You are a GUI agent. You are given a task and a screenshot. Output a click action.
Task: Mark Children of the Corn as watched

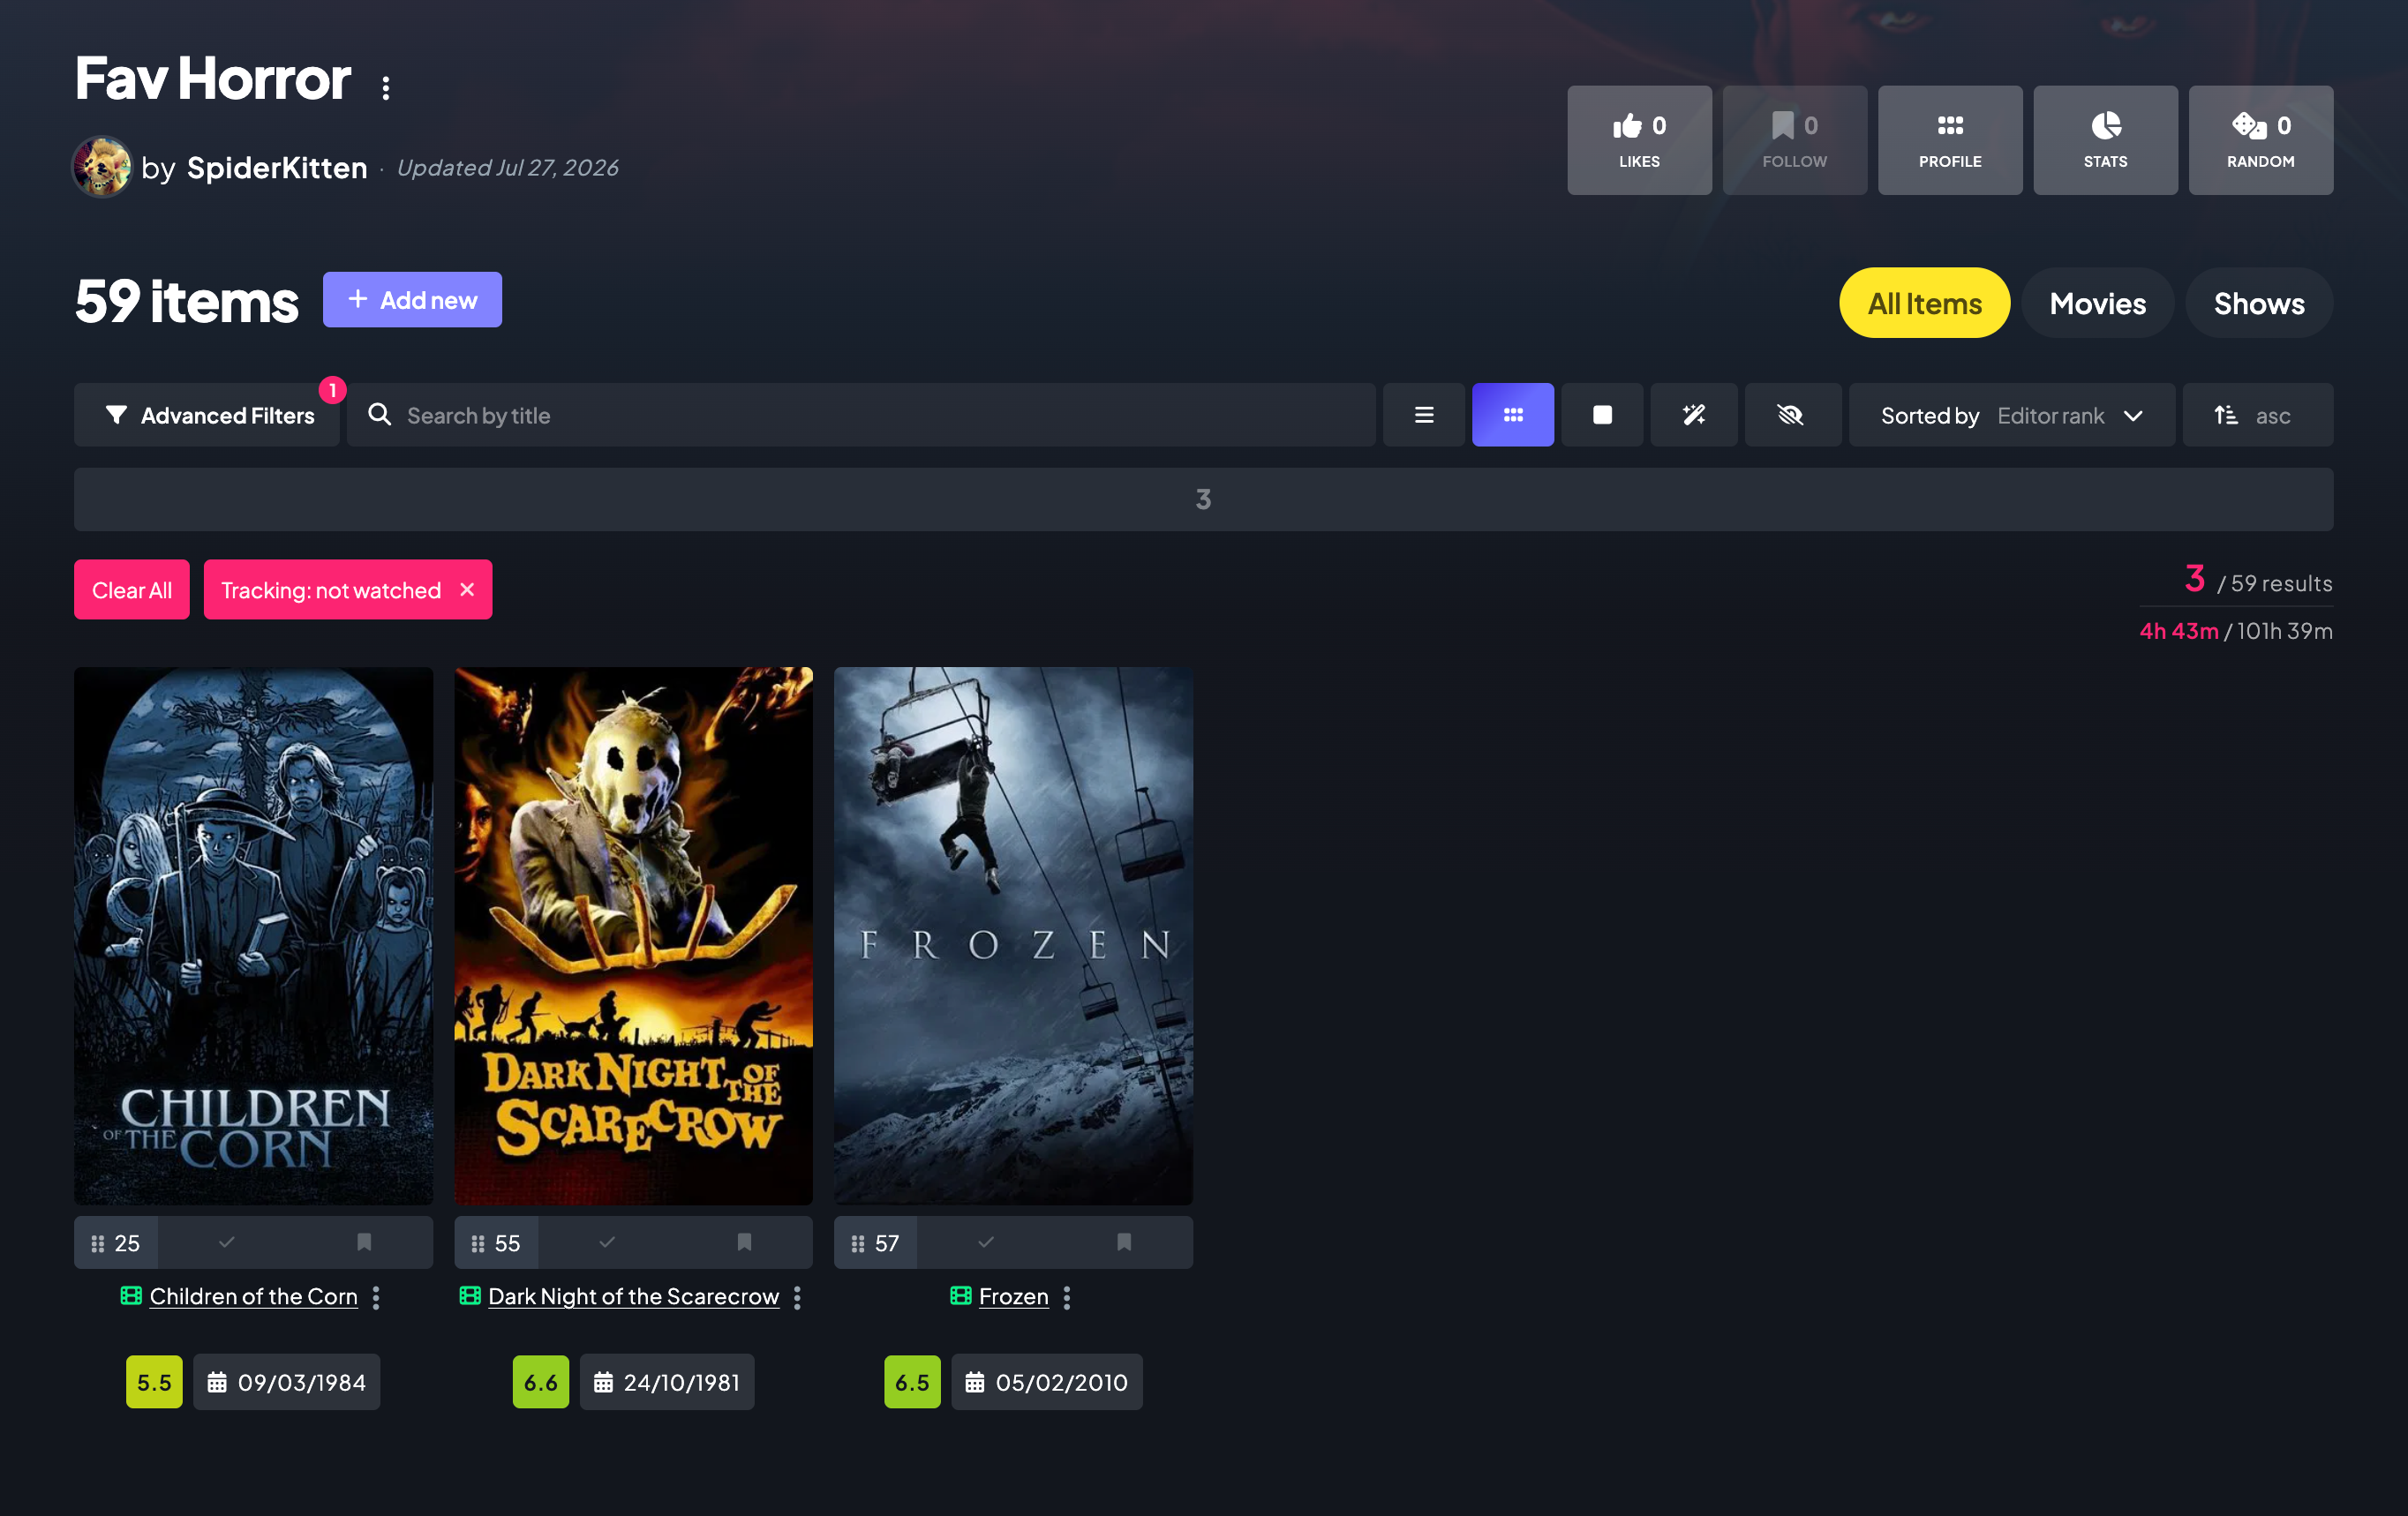(x=227, y=1242)
